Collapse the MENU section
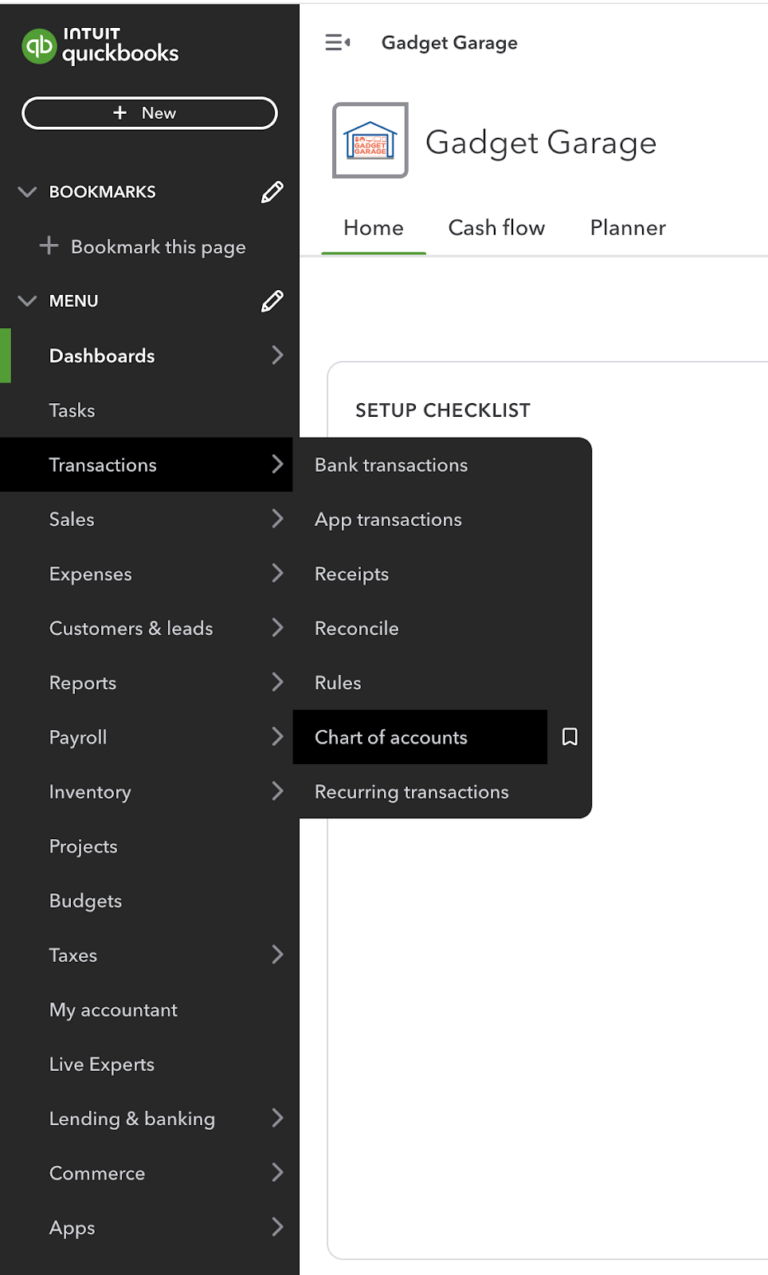 27,300
